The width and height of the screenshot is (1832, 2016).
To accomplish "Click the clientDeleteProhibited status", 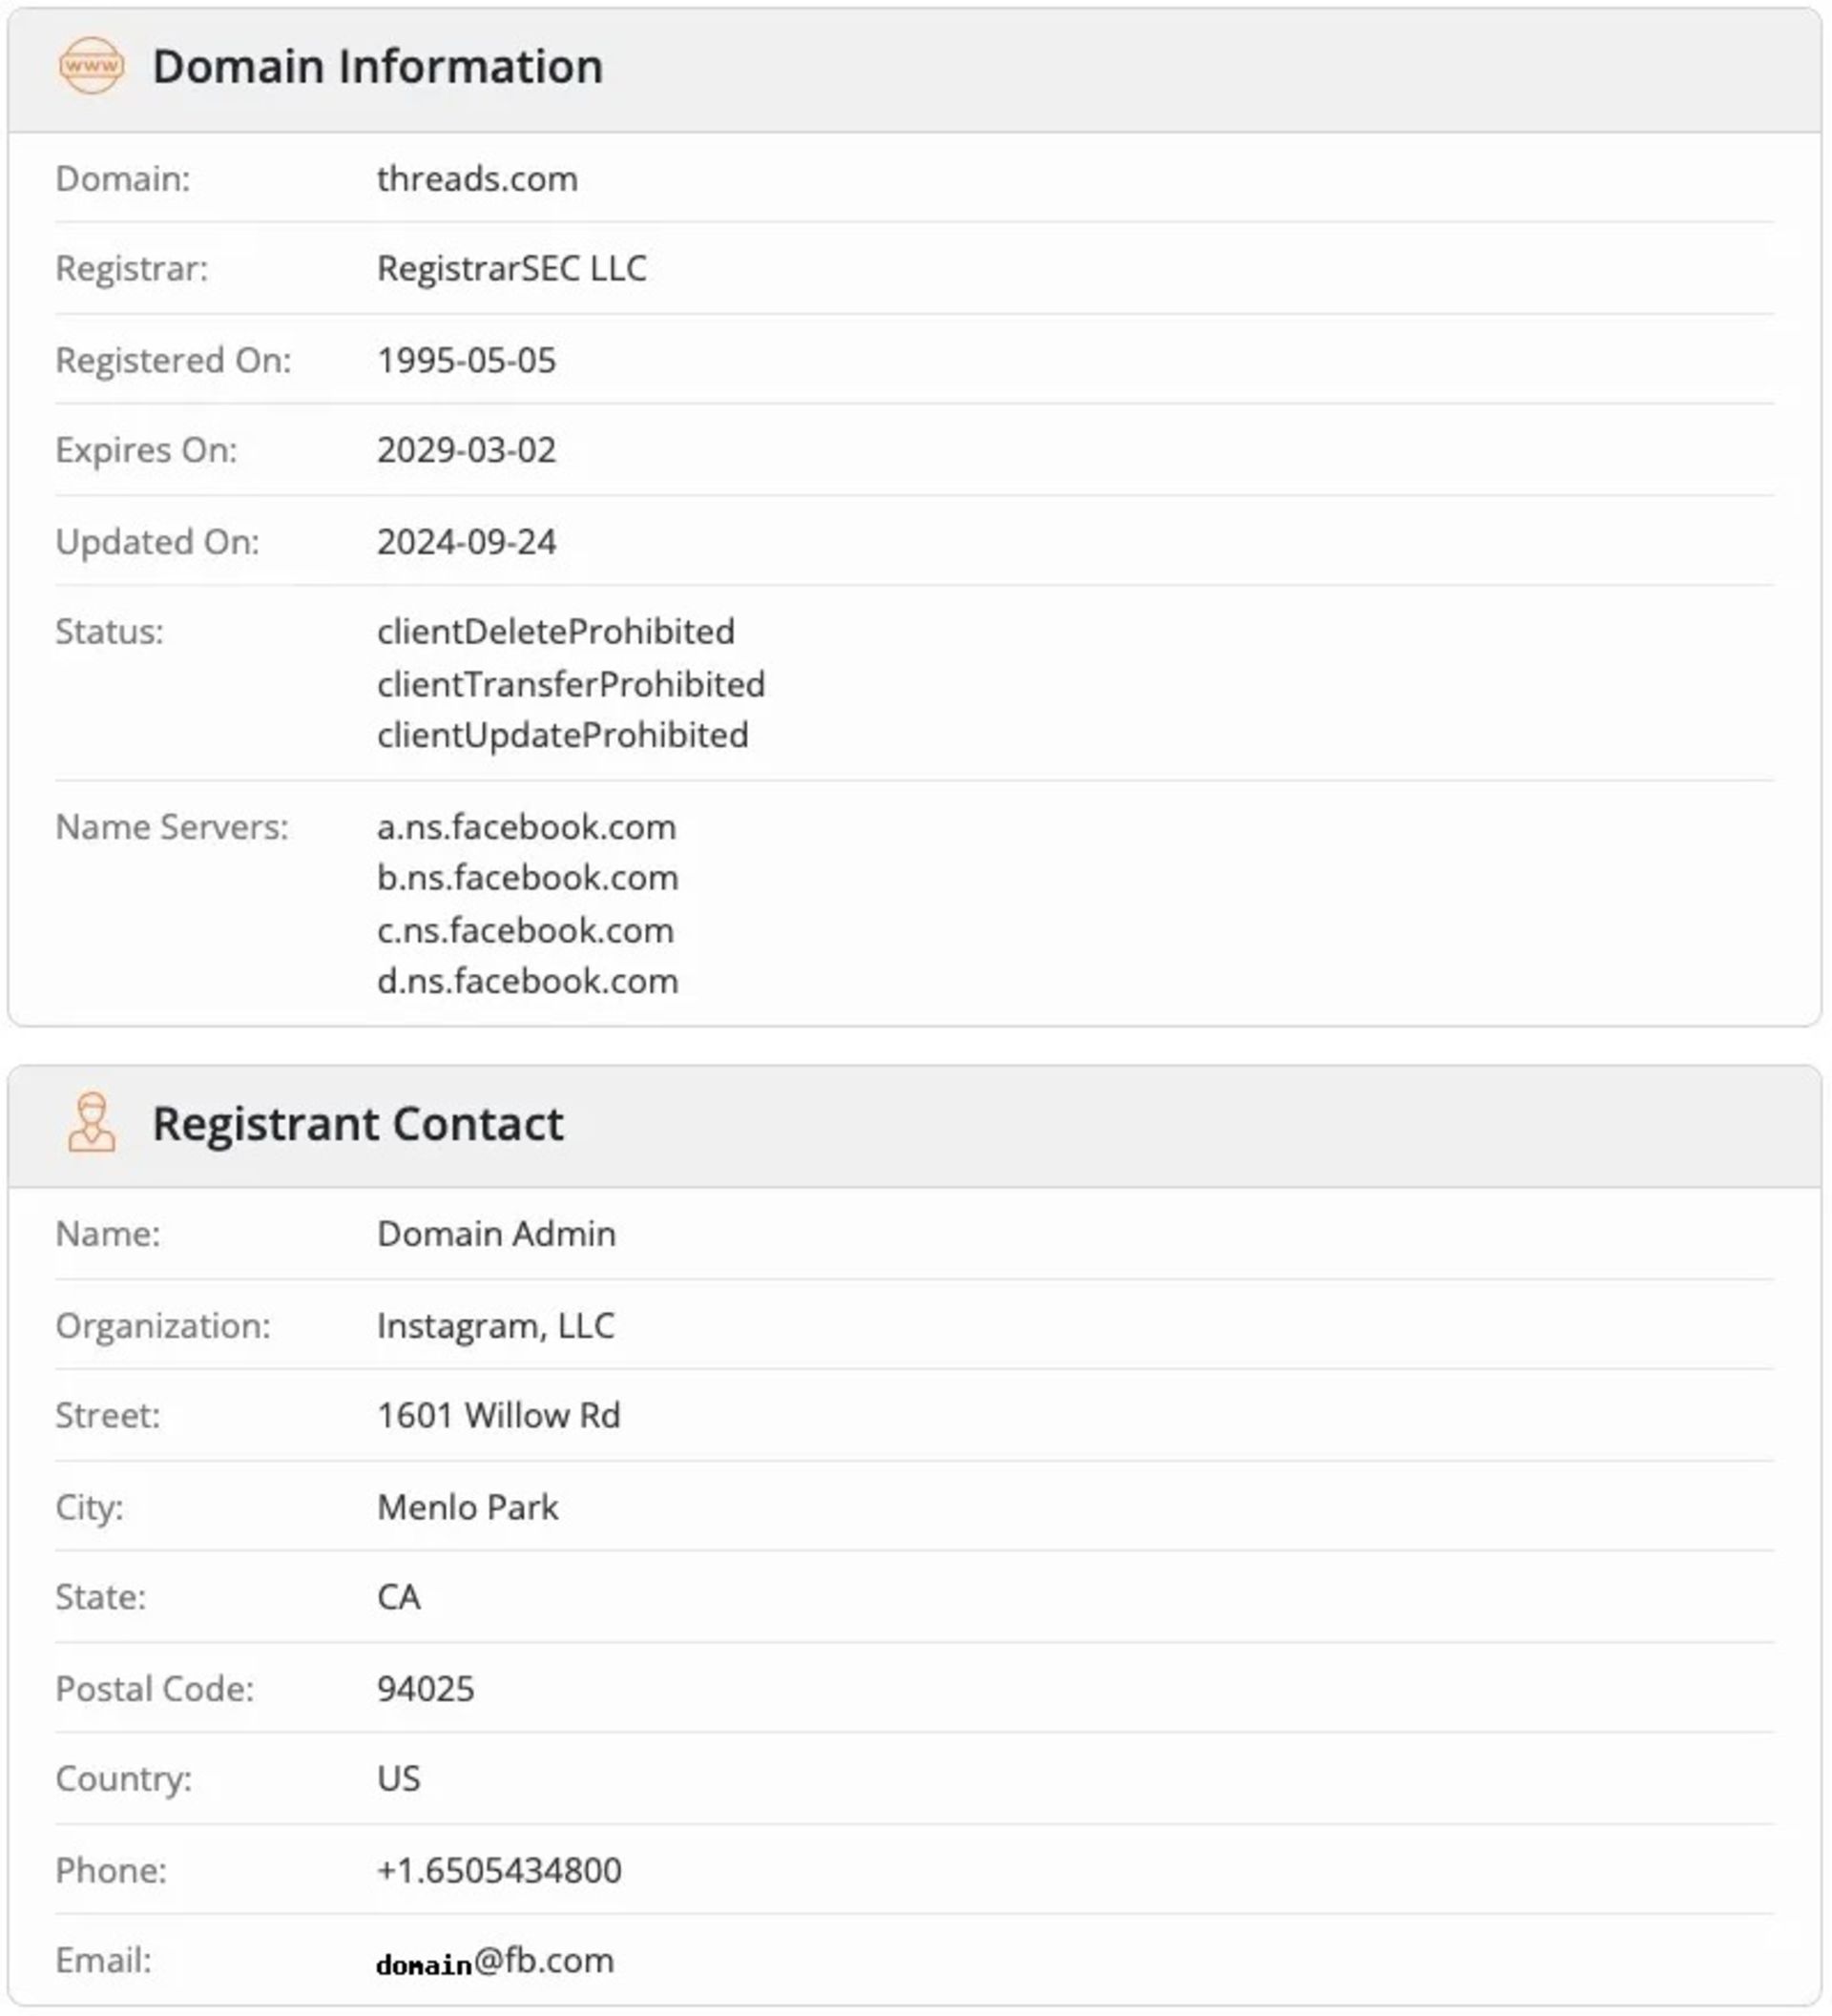I will tap(555, 632).
